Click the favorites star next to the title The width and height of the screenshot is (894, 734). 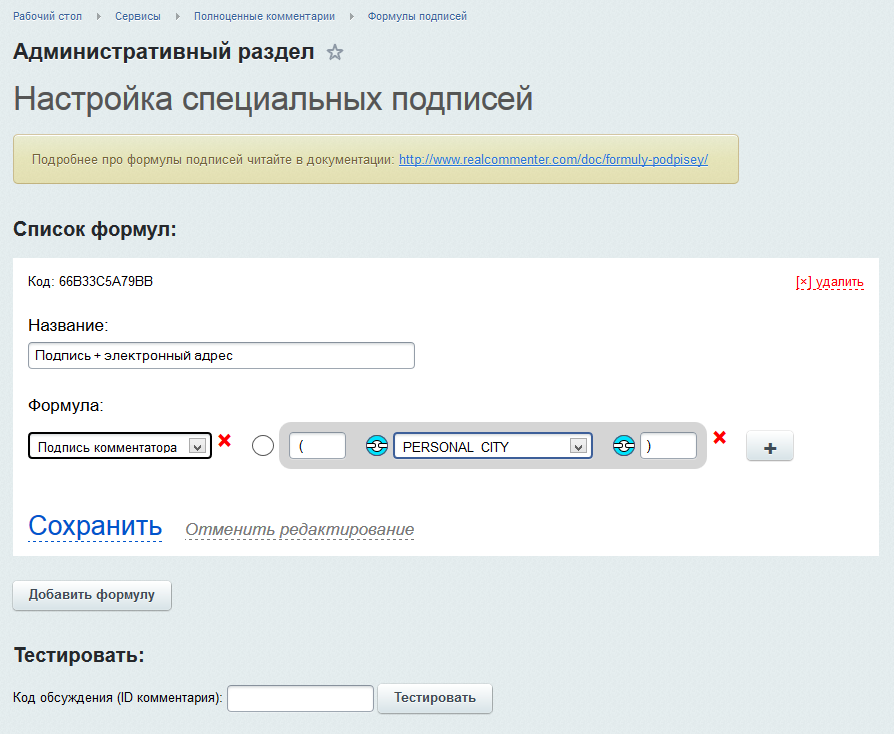335,53
